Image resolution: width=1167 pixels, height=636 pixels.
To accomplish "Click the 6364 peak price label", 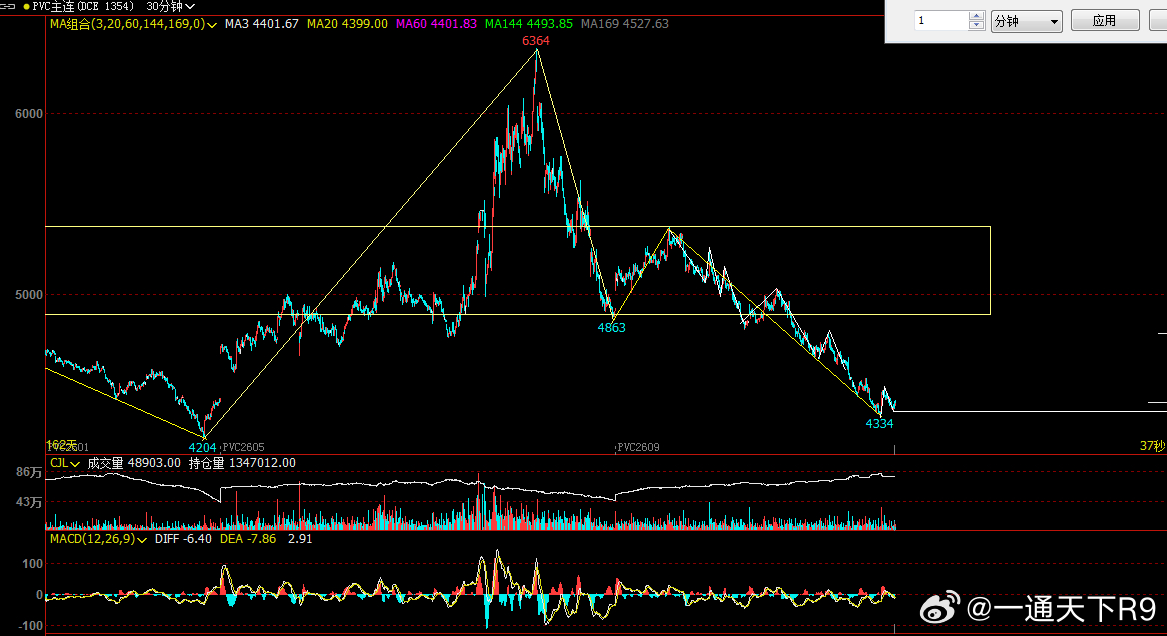I will [536, 41].
